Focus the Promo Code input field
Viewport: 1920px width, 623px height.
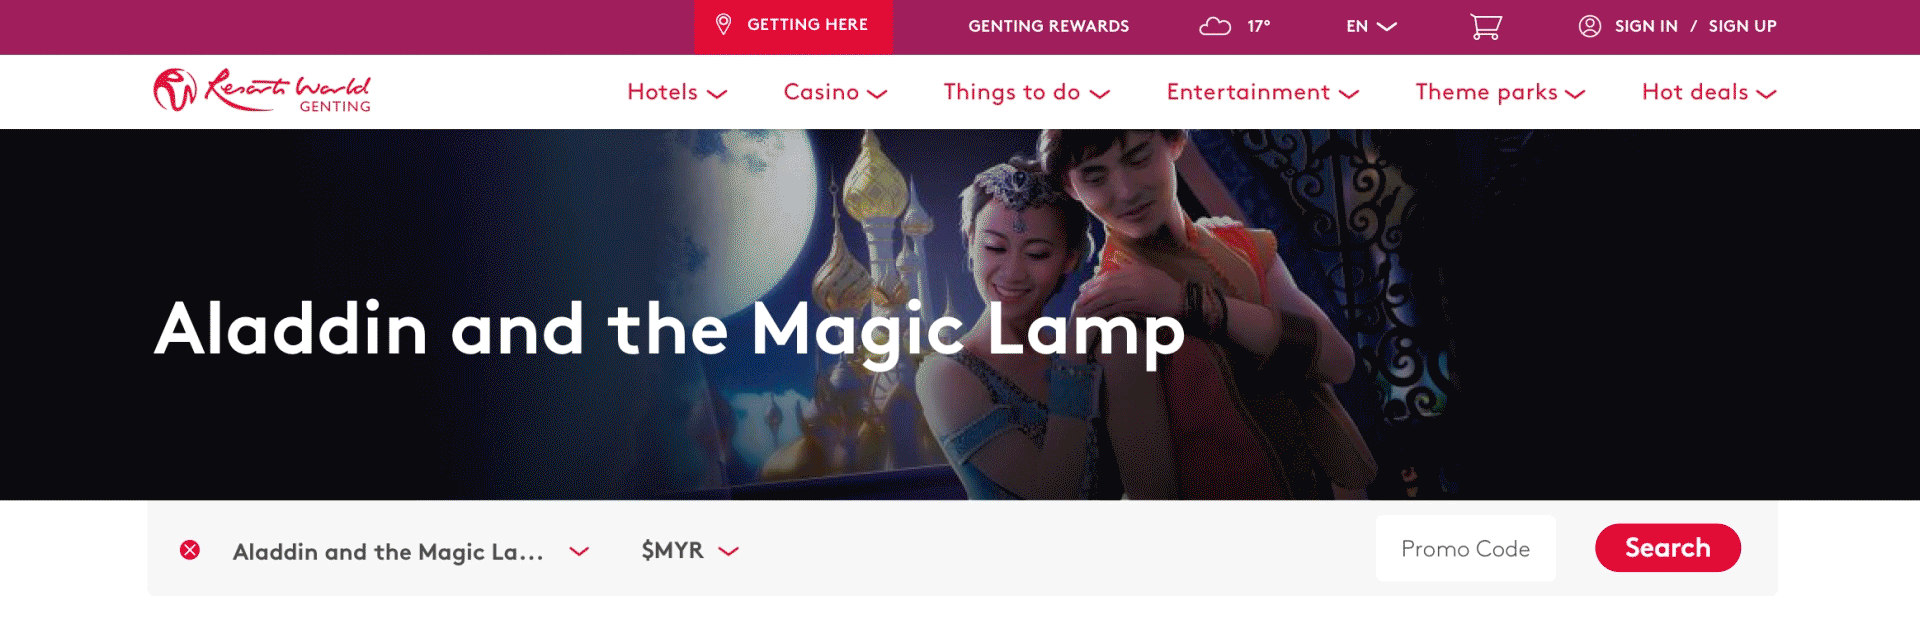pos(1466,548)
